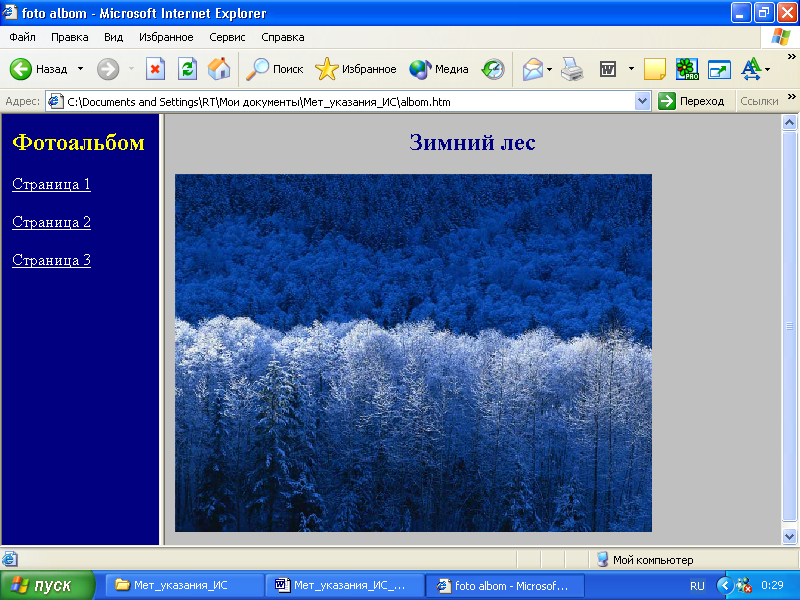800x600 pixels.
Task: Click the IE title bar icon
Action: click(x=10, y=12)
